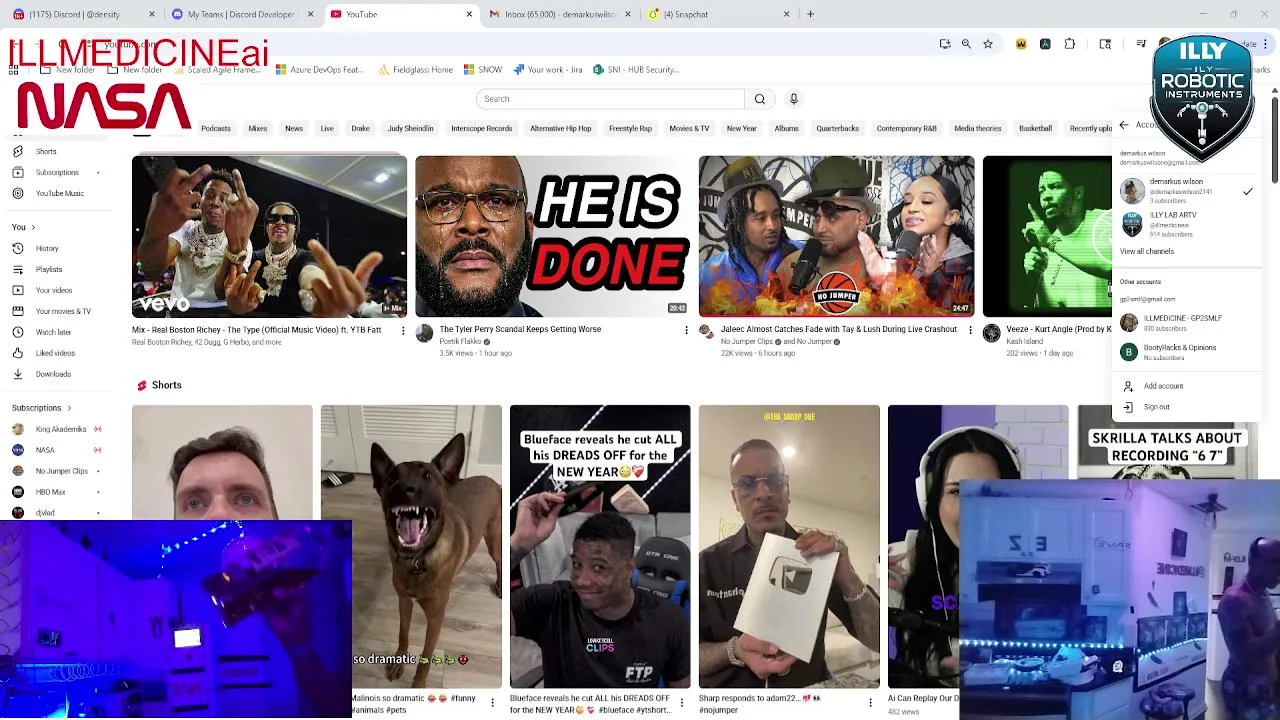1280x720 pixels.
Task: Open the Malinois so dramatic short
Action: [x=411, y=547]
